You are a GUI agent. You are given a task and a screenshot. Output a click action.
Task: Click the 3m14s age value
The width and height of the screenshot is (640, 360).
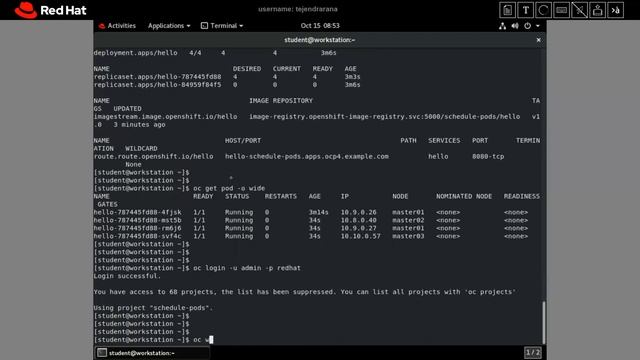(318, 212)
